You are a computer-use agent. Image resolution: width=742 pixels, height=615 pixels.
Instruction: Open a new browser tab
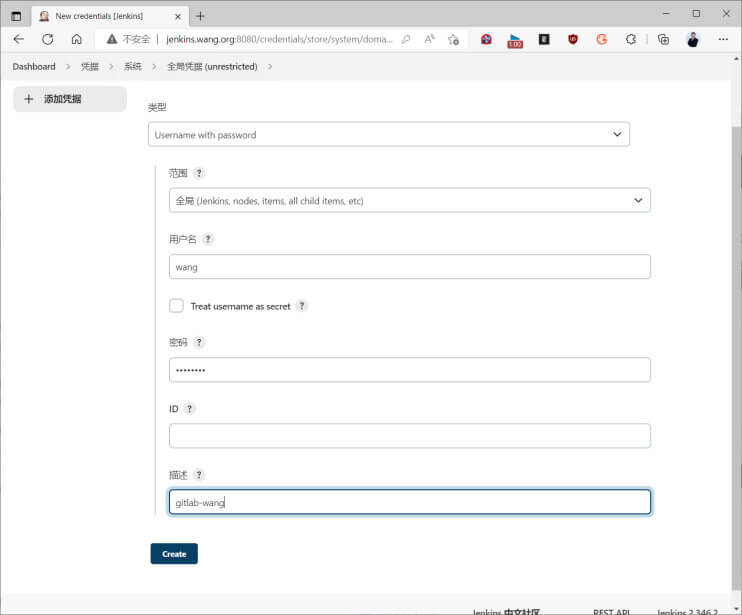click(x=200, y=16)
